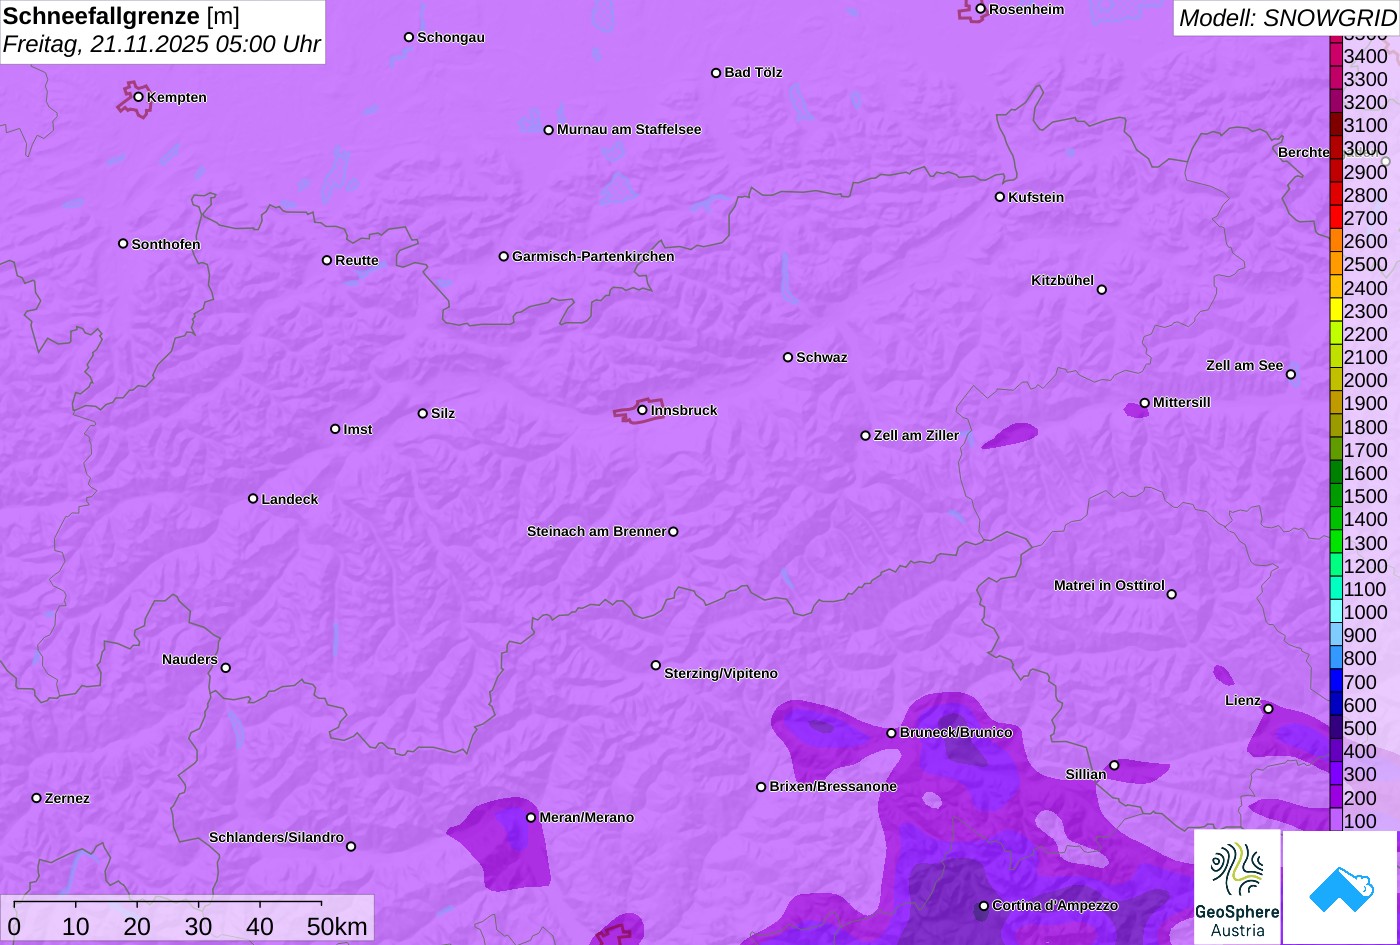This screenshot has height=945, width=1400.
Task: Click the Steinach am Brenner marker dot
Action: (673, 531)
